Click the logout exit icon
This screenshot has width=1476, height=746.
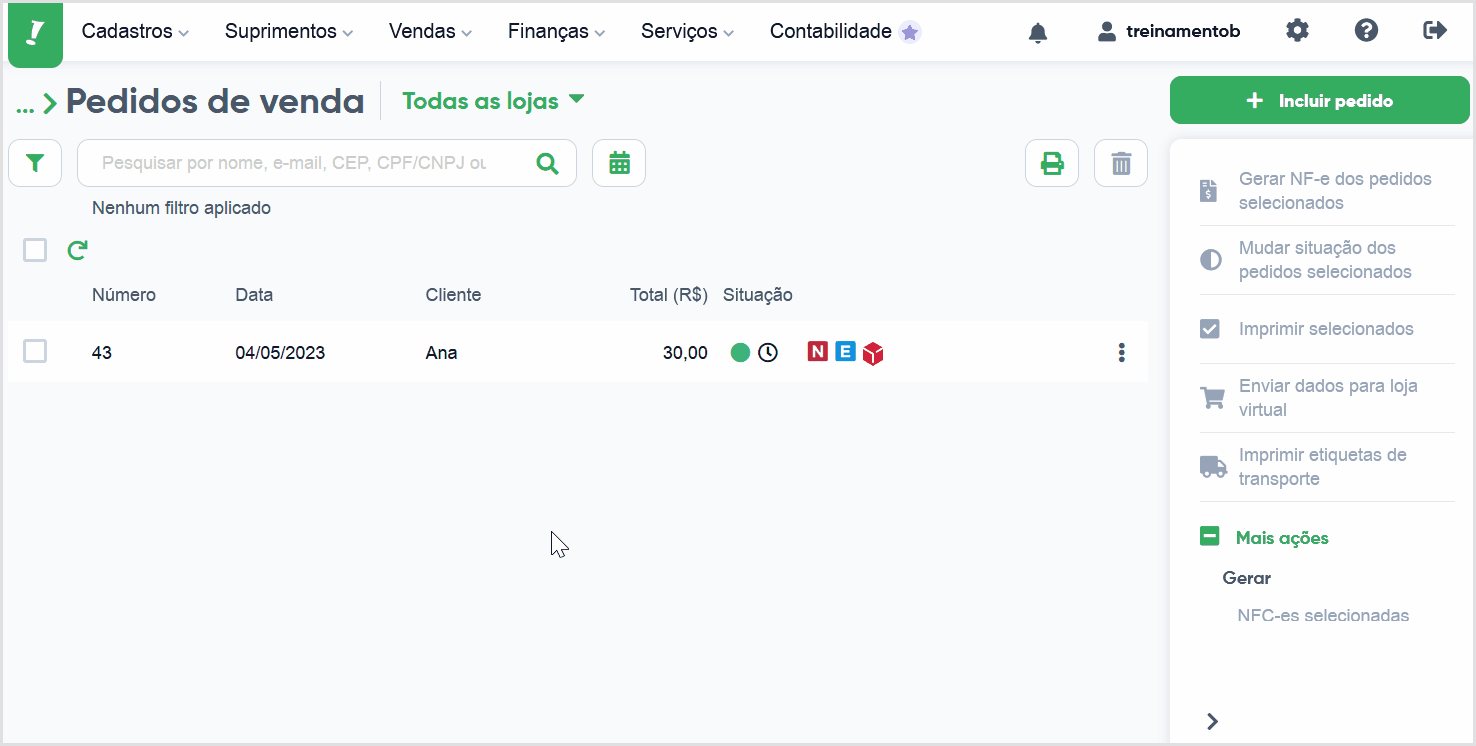(x=1435, y=31)
